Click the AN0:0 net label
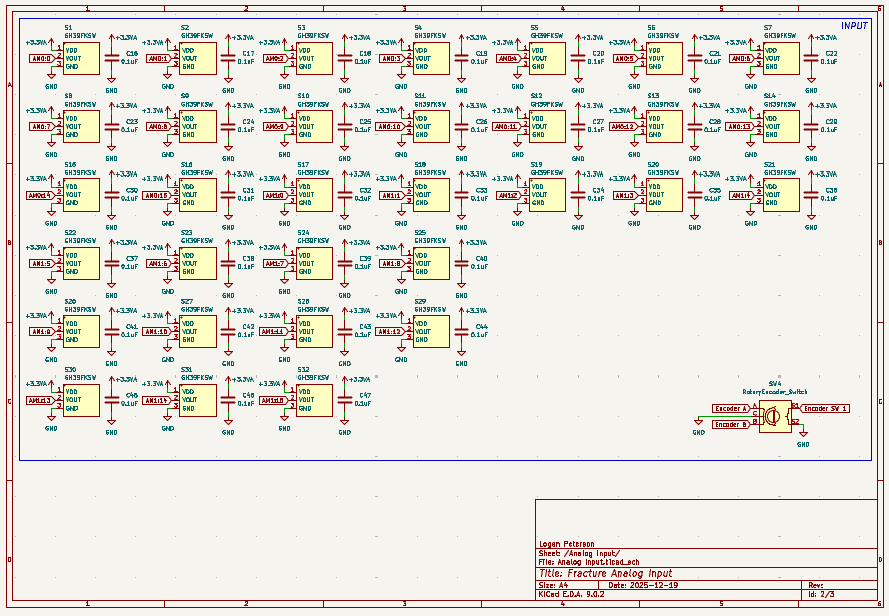 (40, 58)
